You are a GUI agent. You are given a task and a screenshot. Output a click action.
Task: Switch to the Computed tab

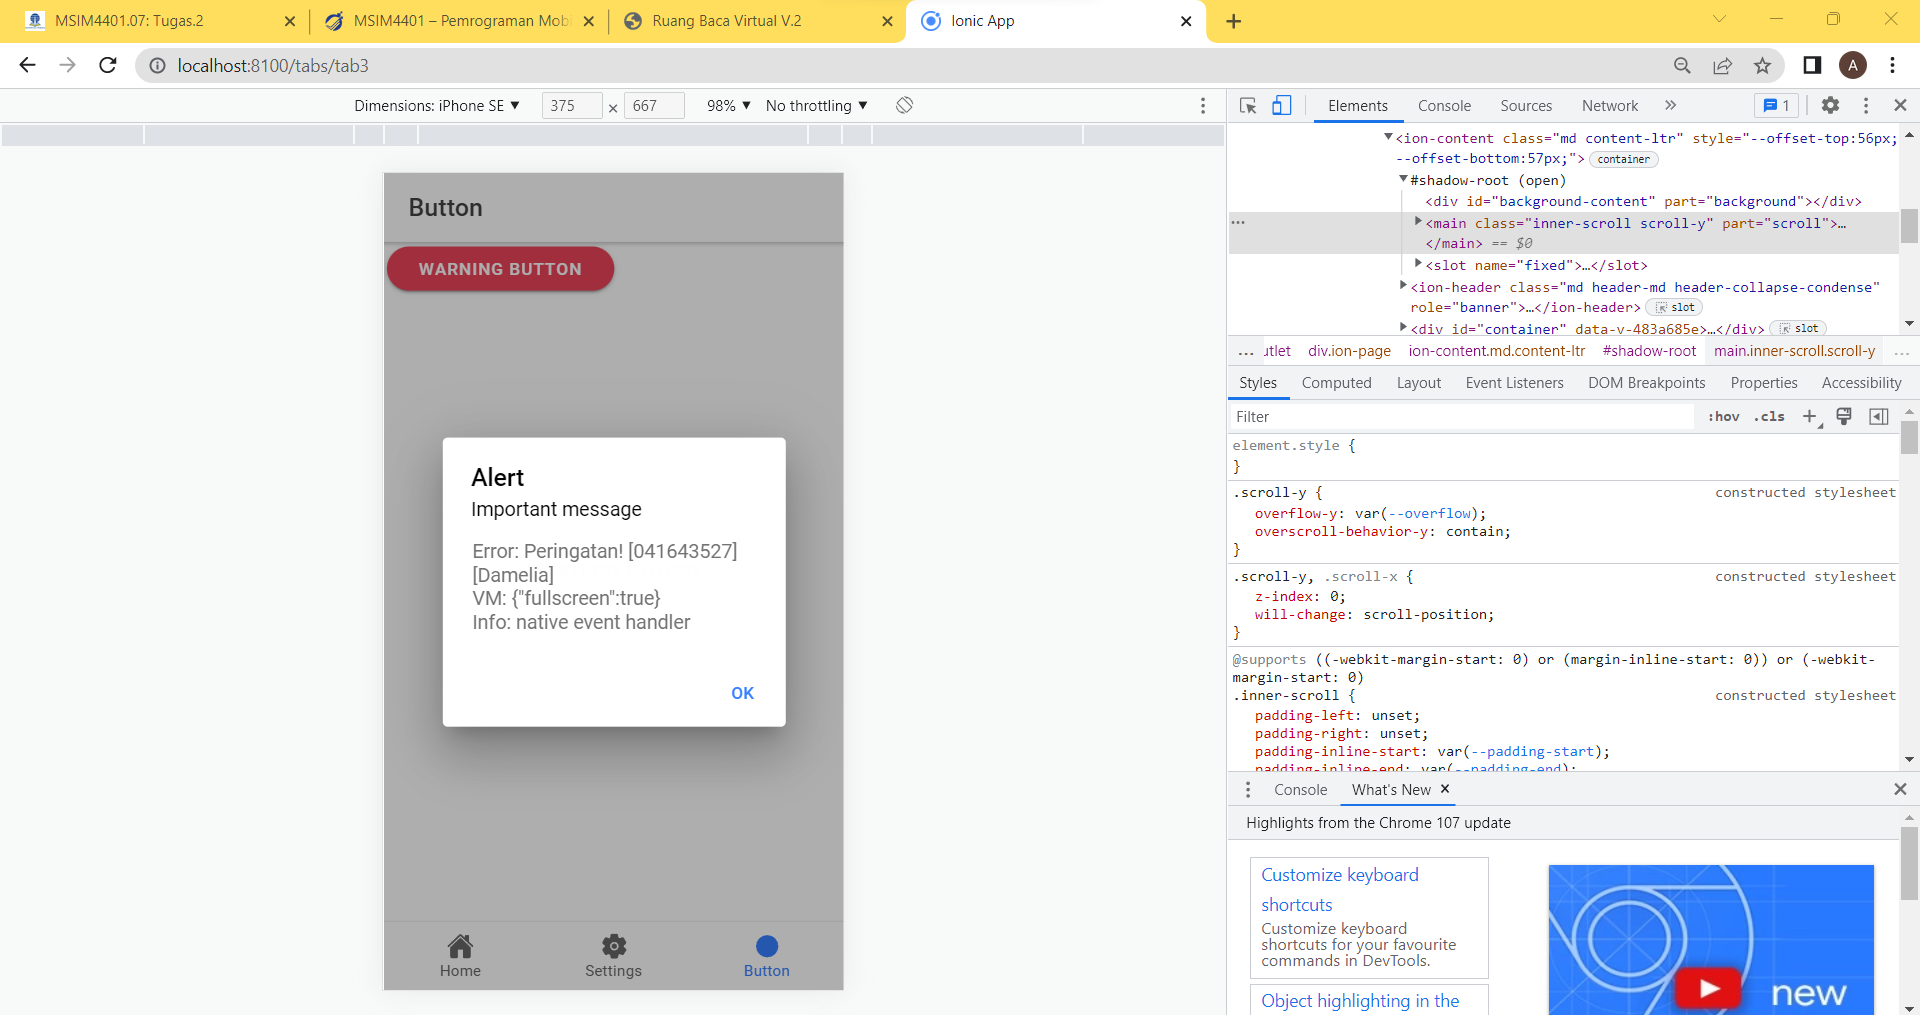coord(1337,383)
